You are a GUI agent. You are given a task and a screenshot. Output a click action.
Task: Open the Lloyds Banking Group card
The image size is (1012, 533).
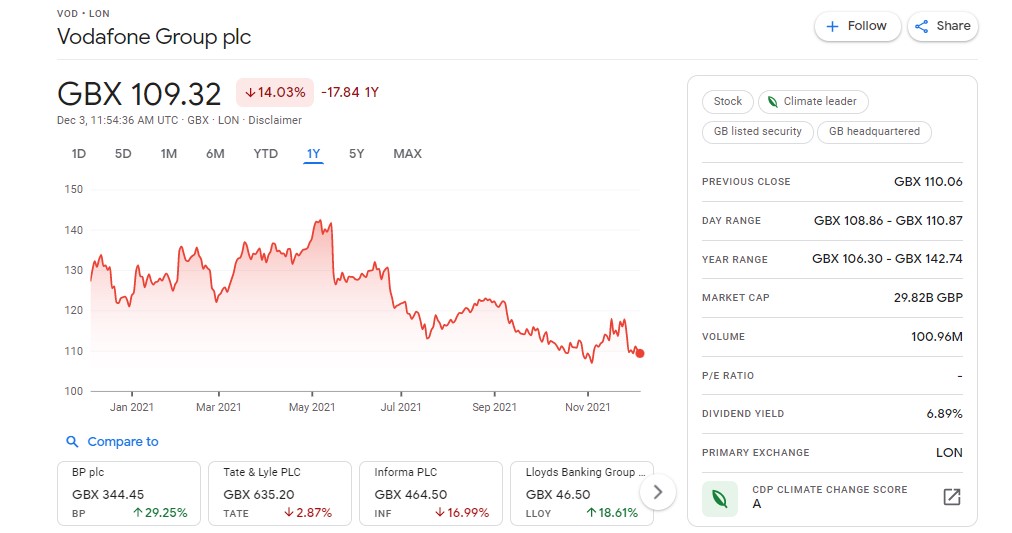tap(582, 493)
